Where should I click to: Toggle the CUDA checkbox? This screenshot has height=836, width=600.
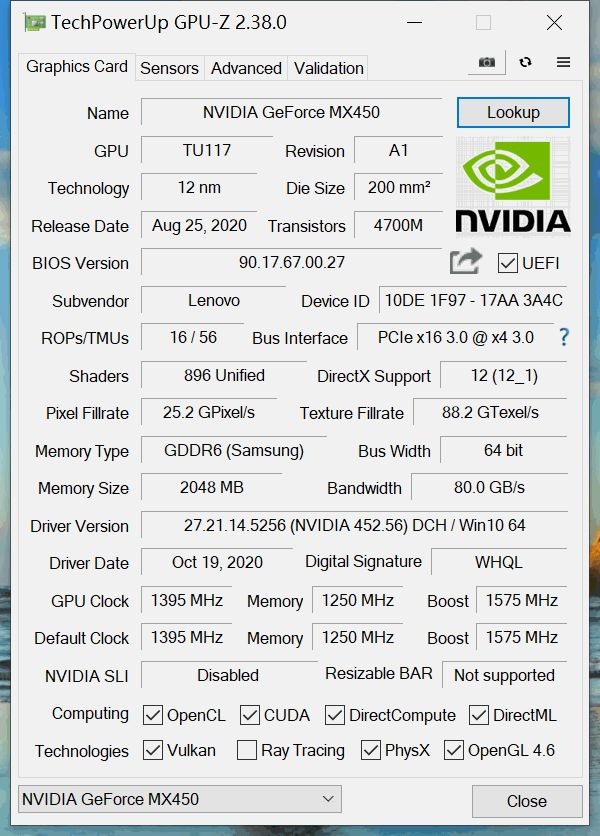[x=250, y=715]
